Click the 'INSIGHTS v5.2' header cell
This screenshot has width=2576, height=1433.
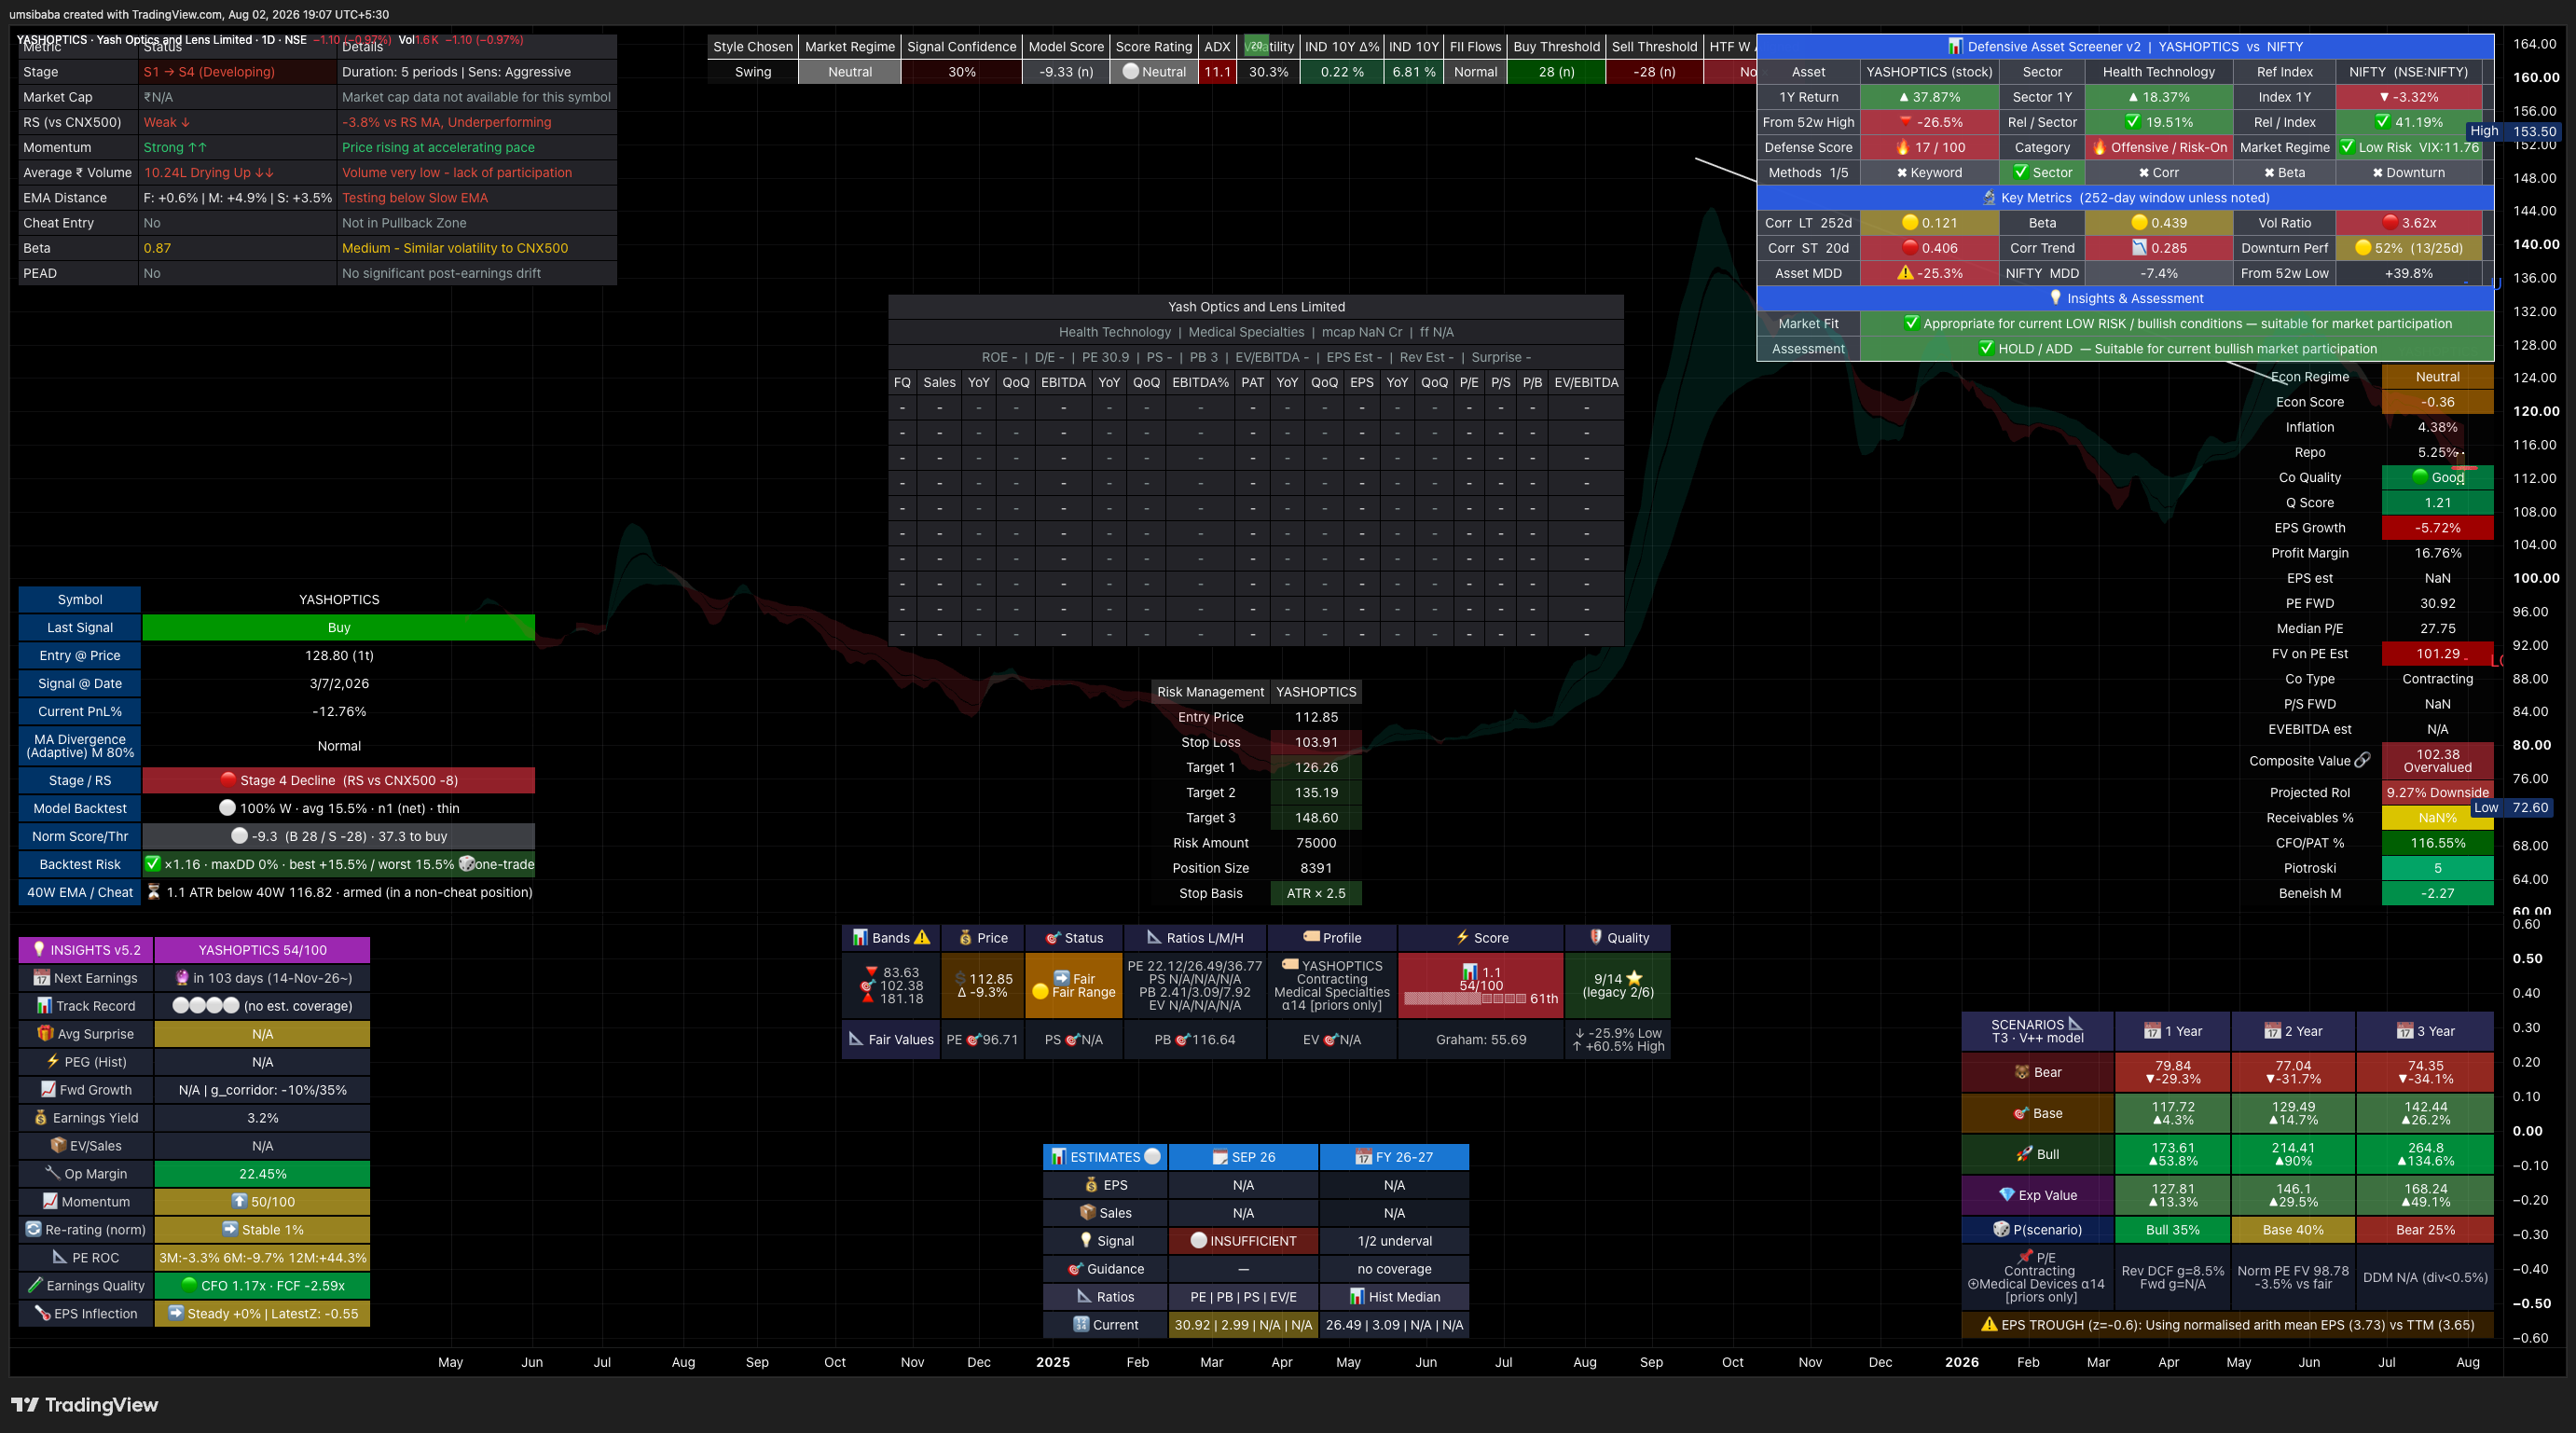point(87,950)
